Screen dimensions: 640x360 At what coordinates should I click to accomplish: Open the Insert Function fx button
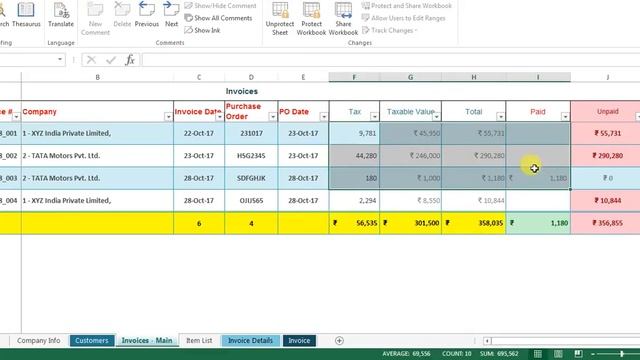pos(130,60)
